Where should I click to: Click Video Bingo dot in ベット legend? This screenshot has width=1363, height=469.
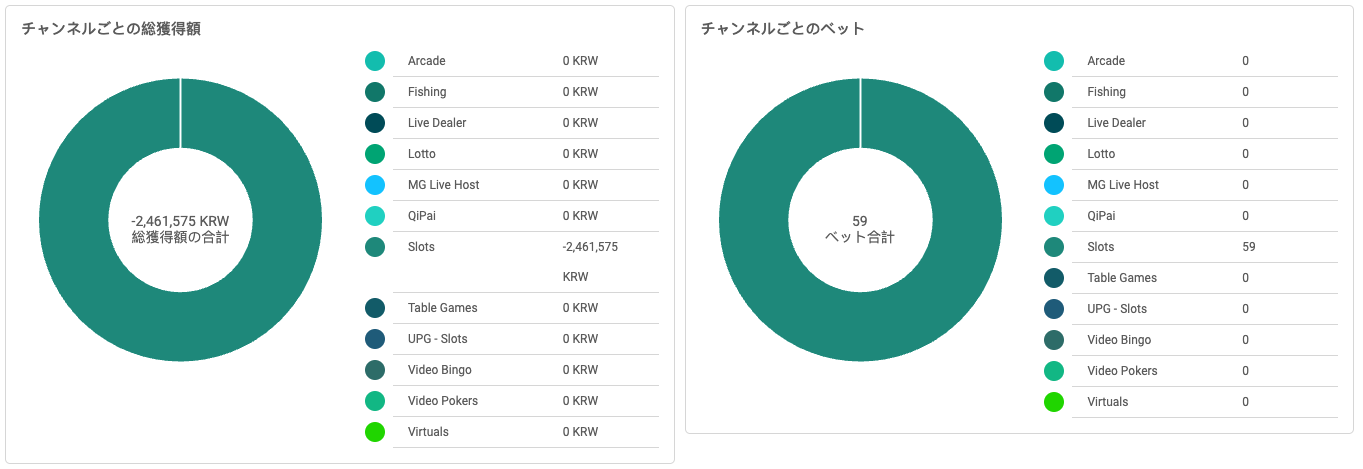pyautogui.click(x=1054, y=340)
